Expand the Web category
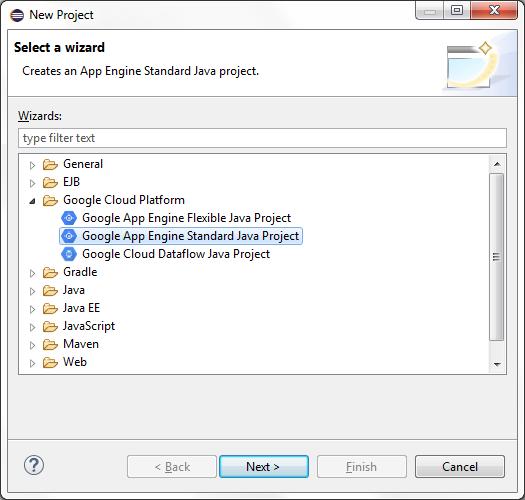525x500 pixels. [x=32, y=363]
